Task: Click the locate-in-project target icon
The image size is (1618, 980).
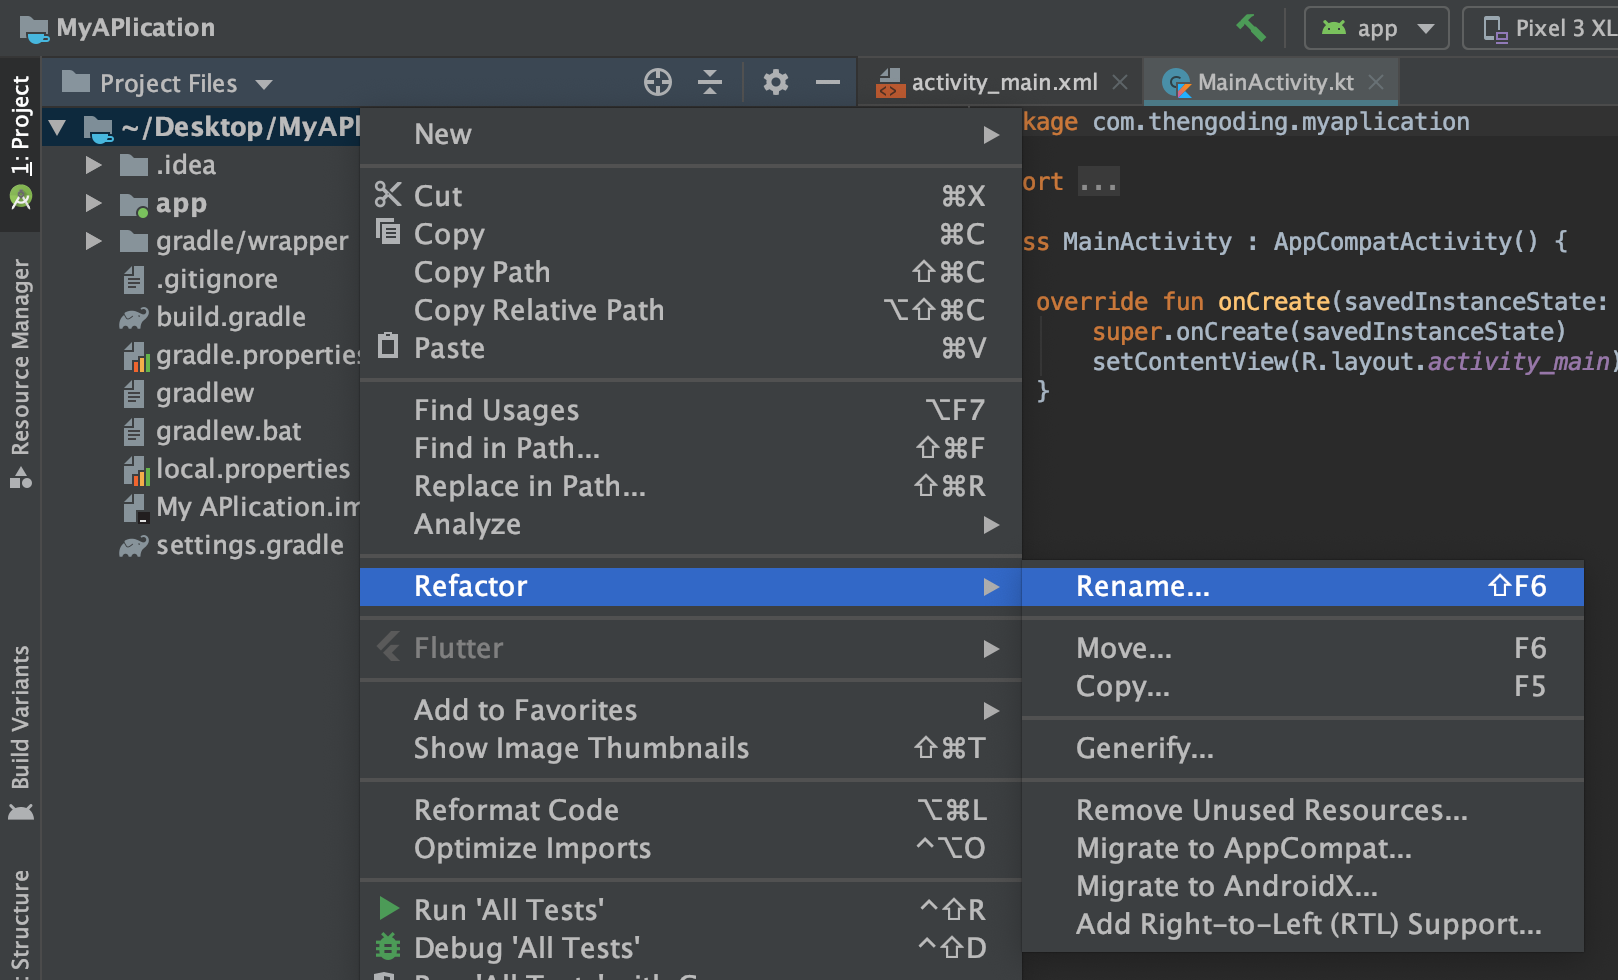Action: pos(658,82)
